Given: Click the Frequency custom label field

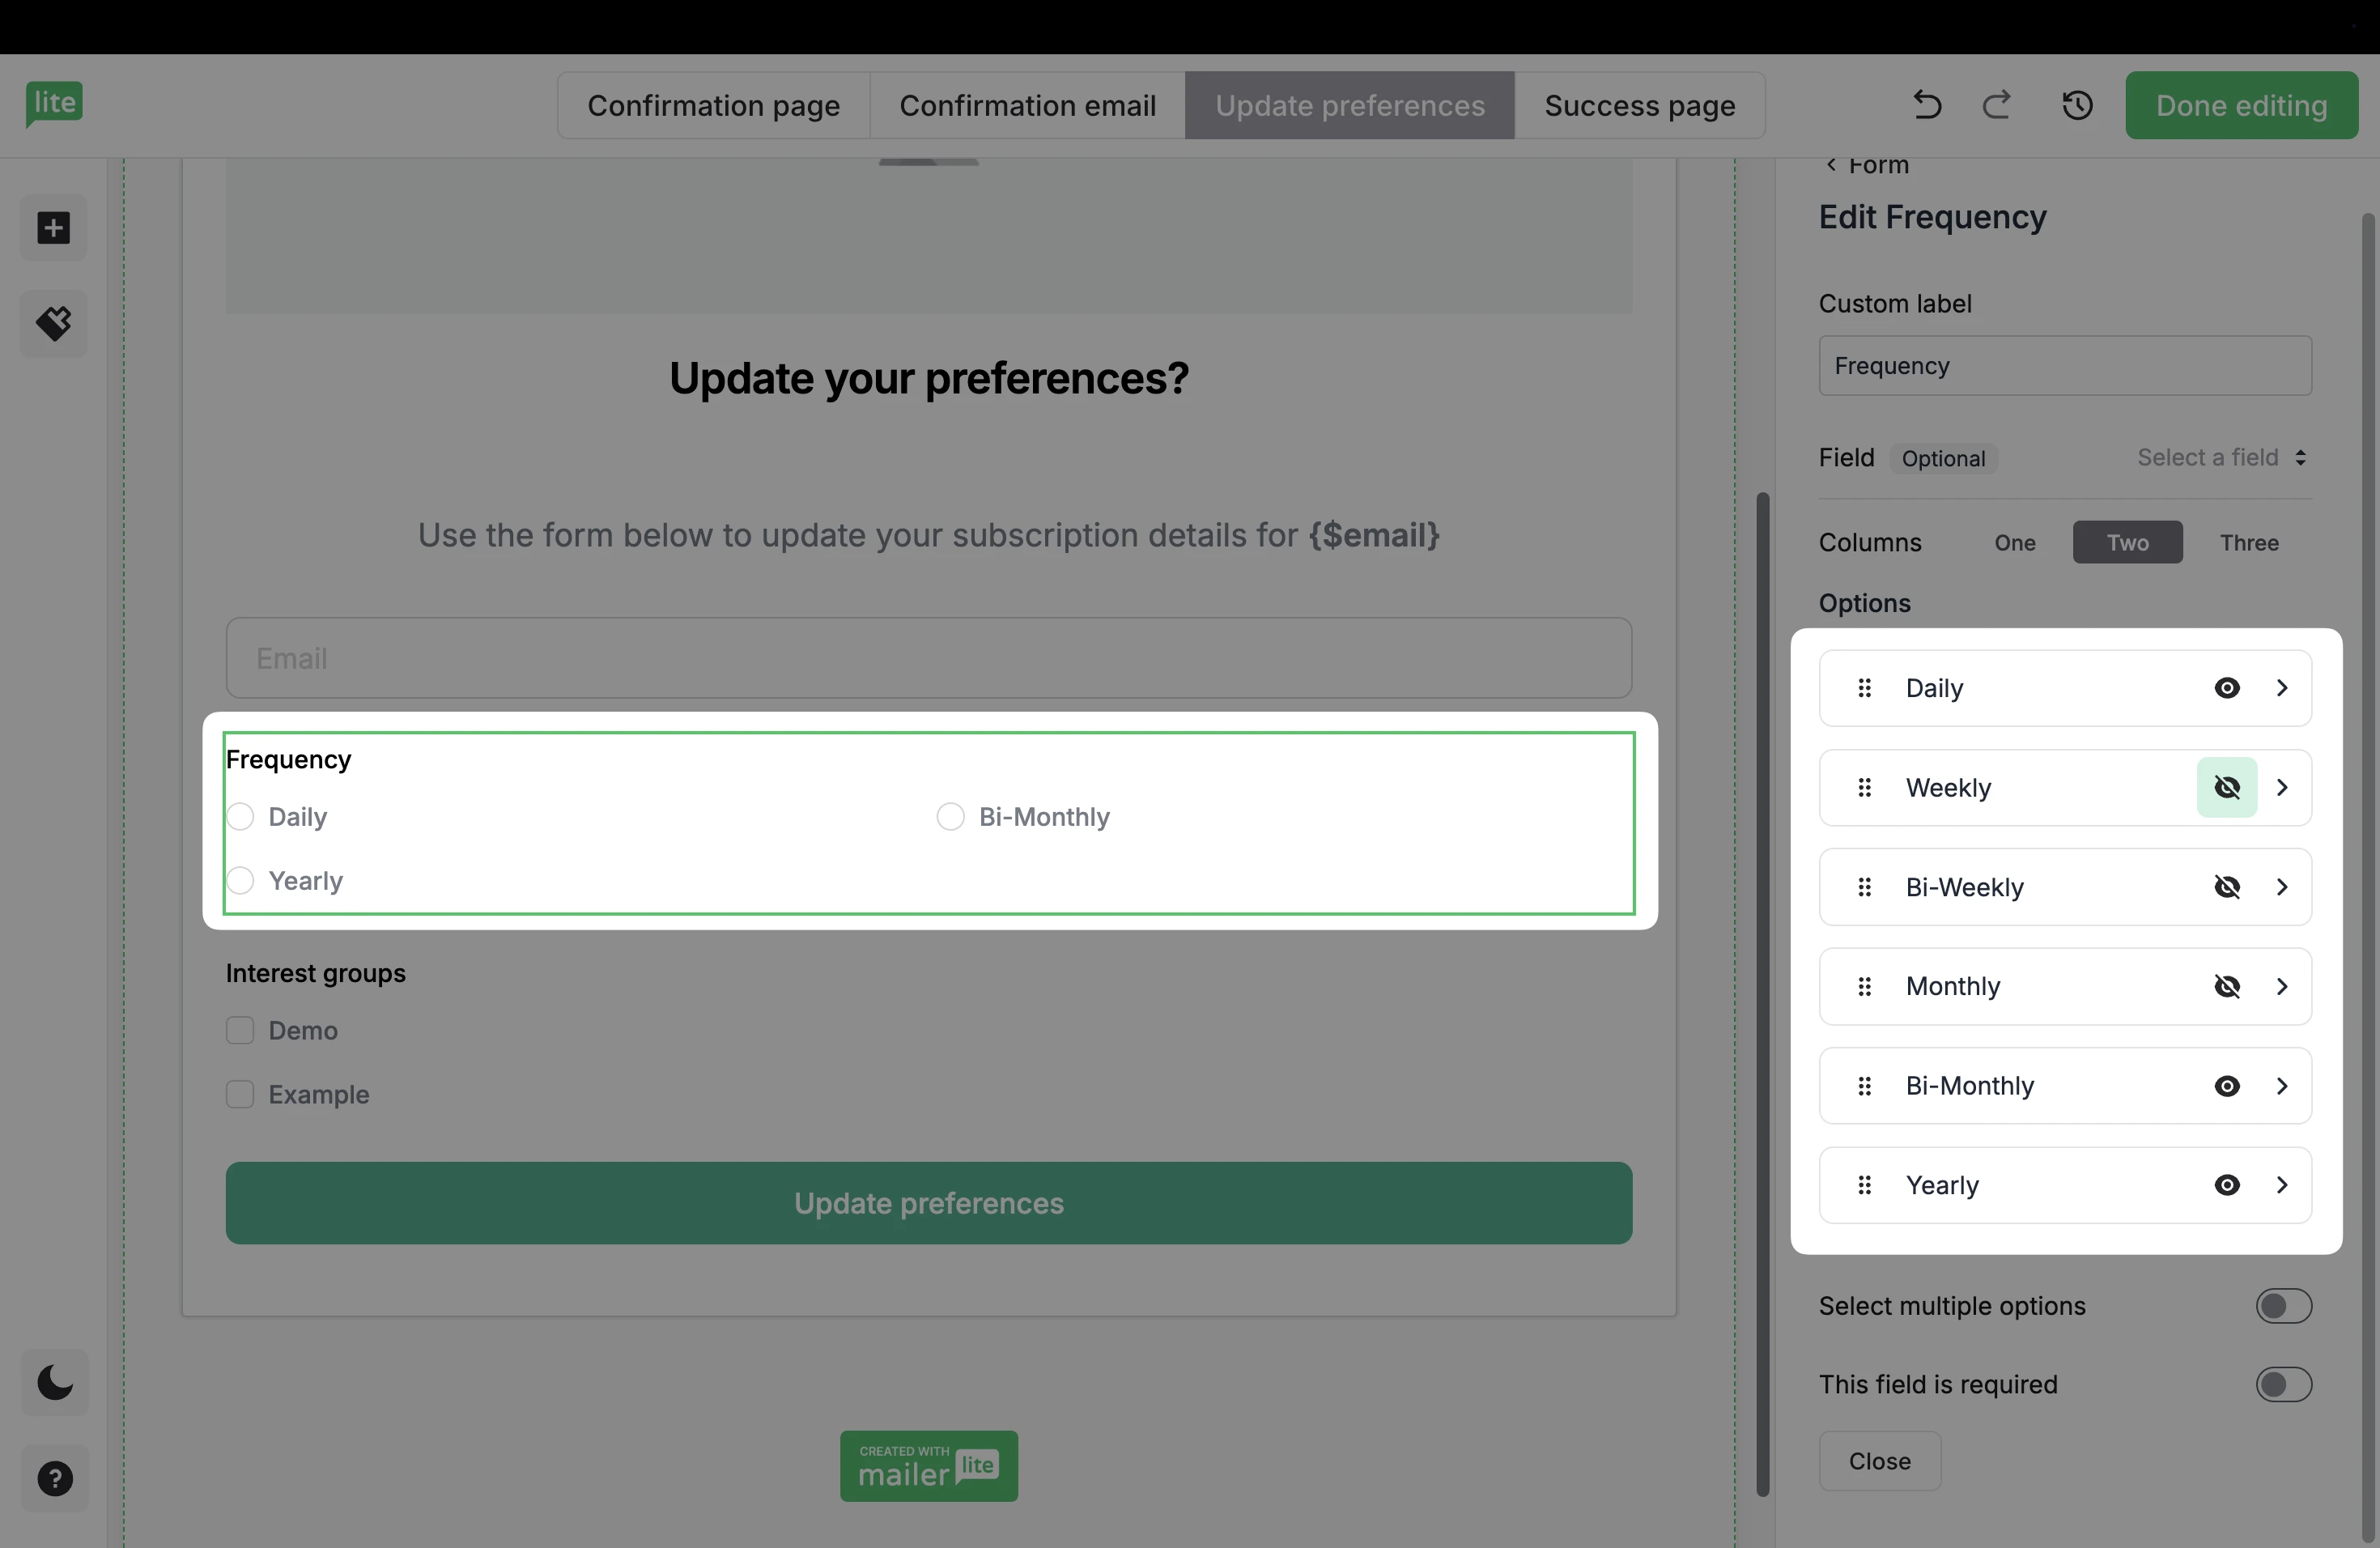Looking at the screenshot, I should pos(2064,366).
